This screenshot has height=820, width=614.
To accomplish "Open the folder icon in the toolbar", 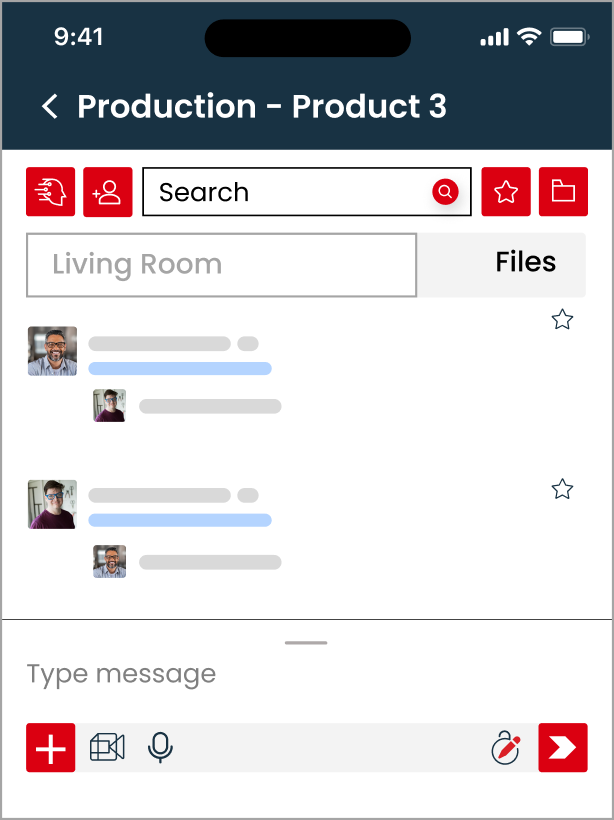I will [563, 191].
